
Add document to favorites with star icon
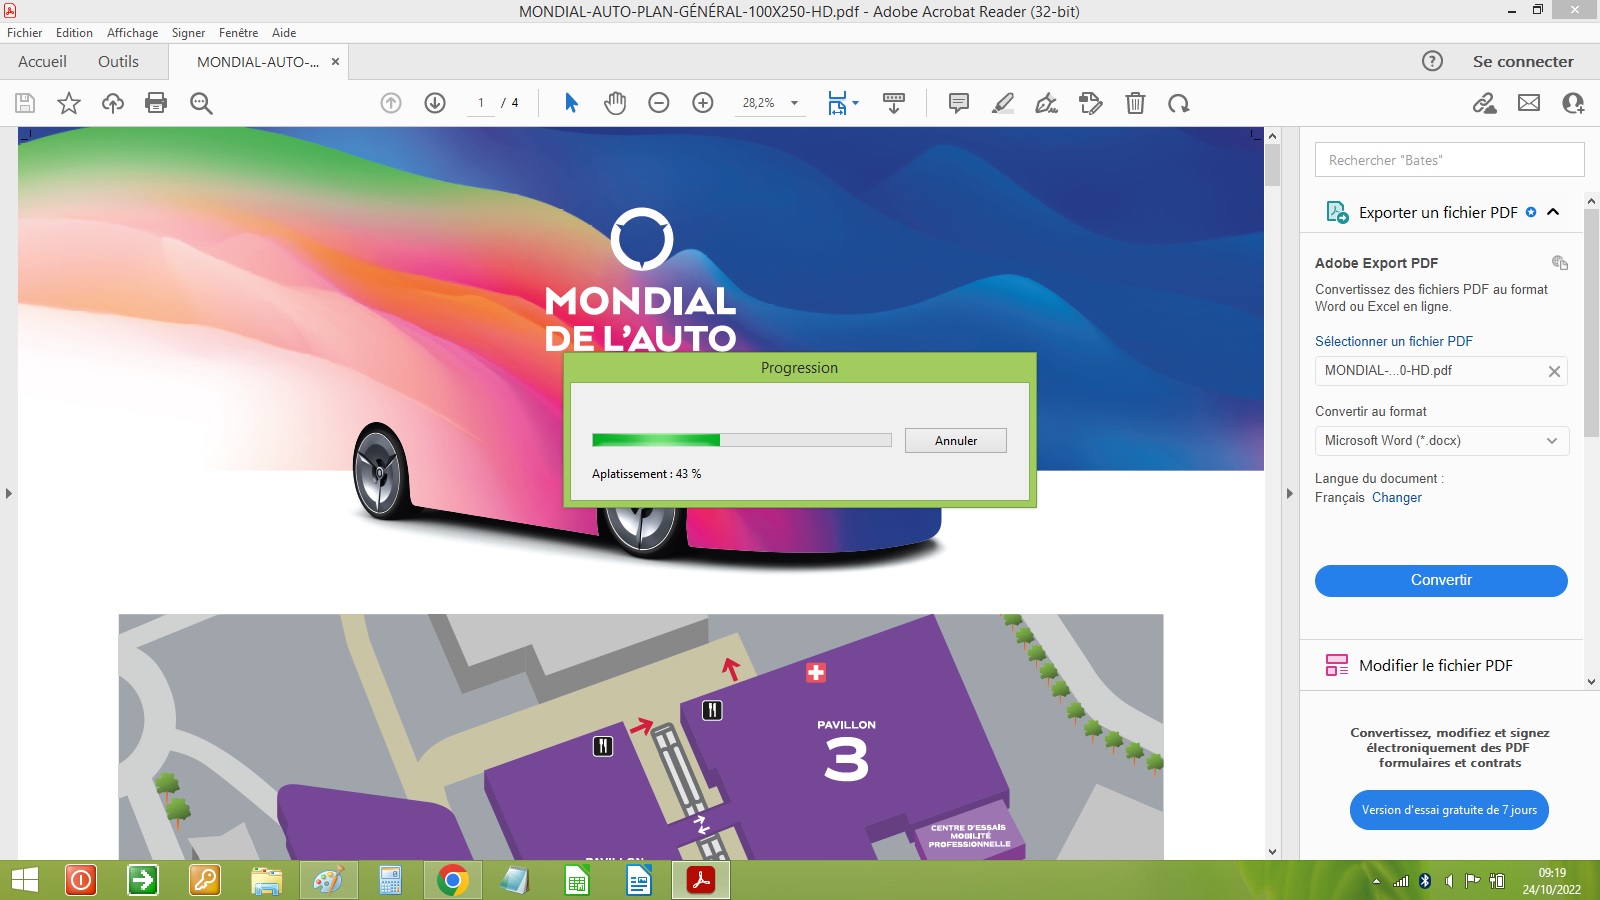click(69, 103)
